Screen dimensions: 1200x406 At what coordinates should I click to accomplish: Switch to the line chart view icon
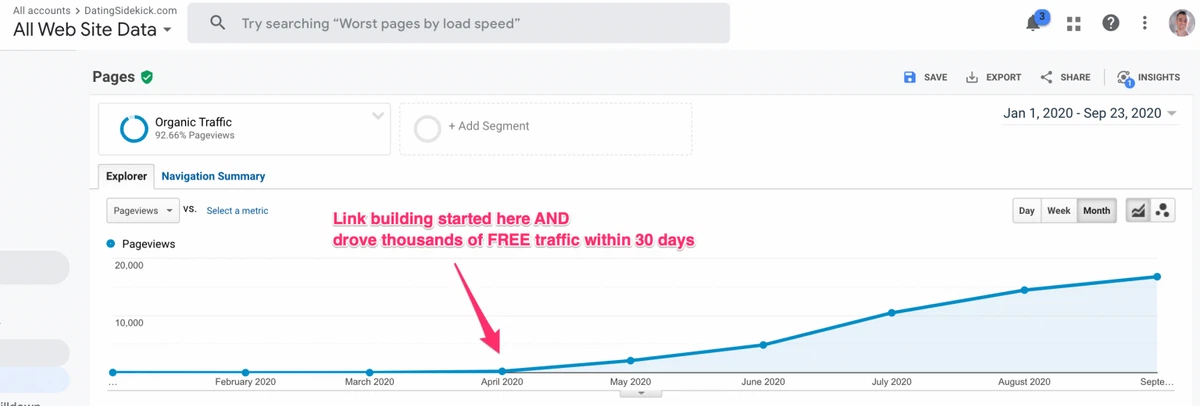tap(1139, 211)
